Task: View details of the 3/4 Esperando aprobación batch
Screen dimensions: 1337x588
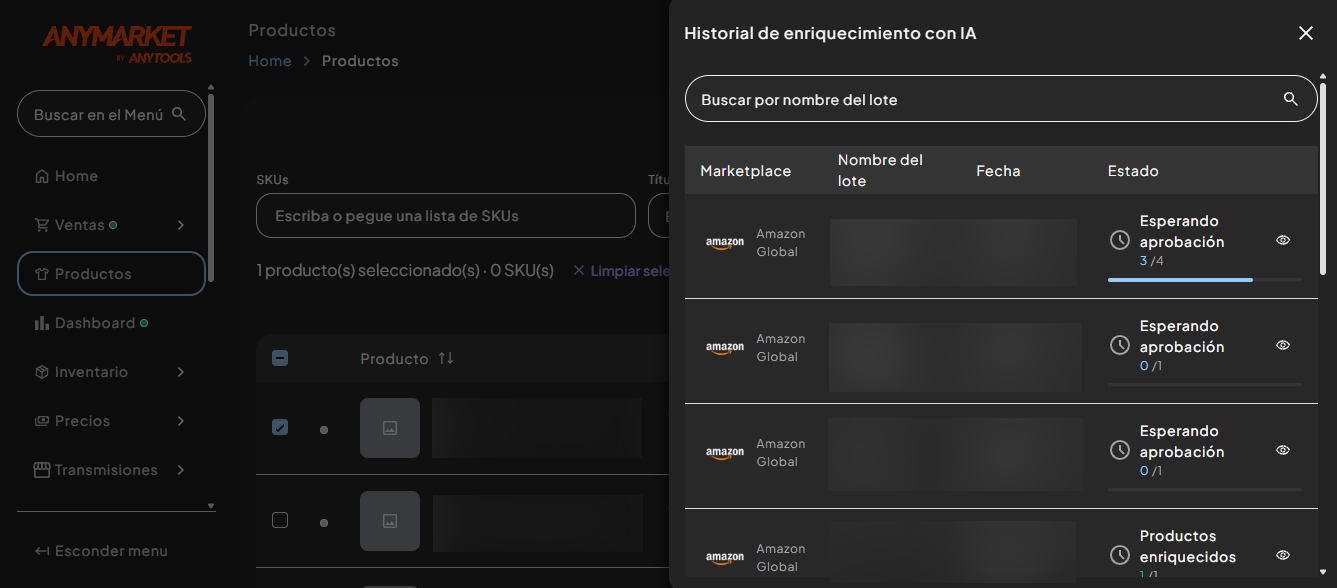Action: 1283,240
